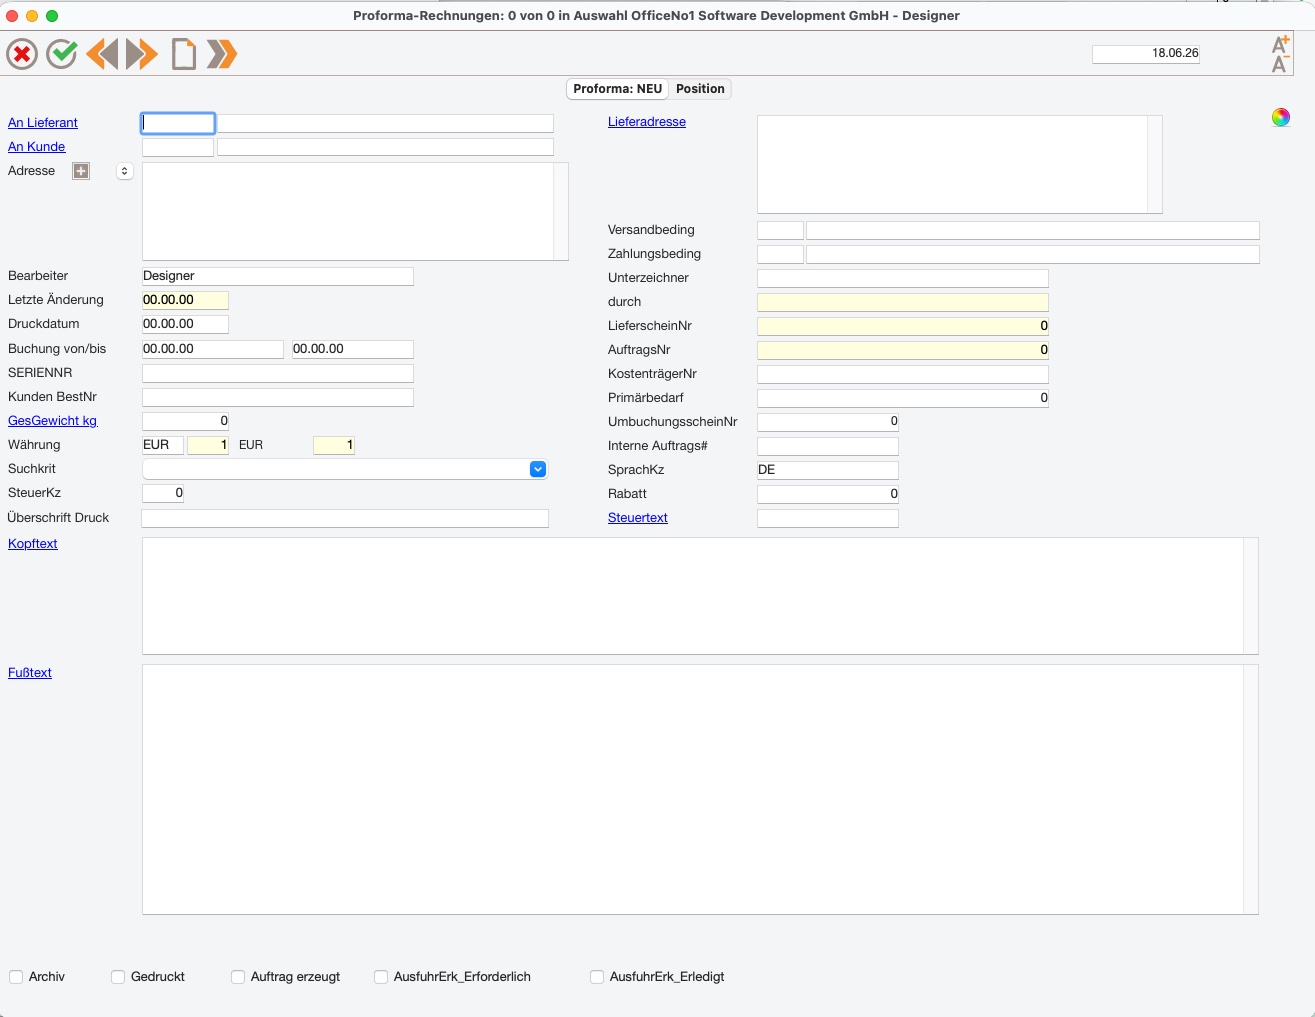Click the Zahlungsbeding description field
Image resolution: width=1315 pixels, height=1017 pixels.
tap(1033, 254)
